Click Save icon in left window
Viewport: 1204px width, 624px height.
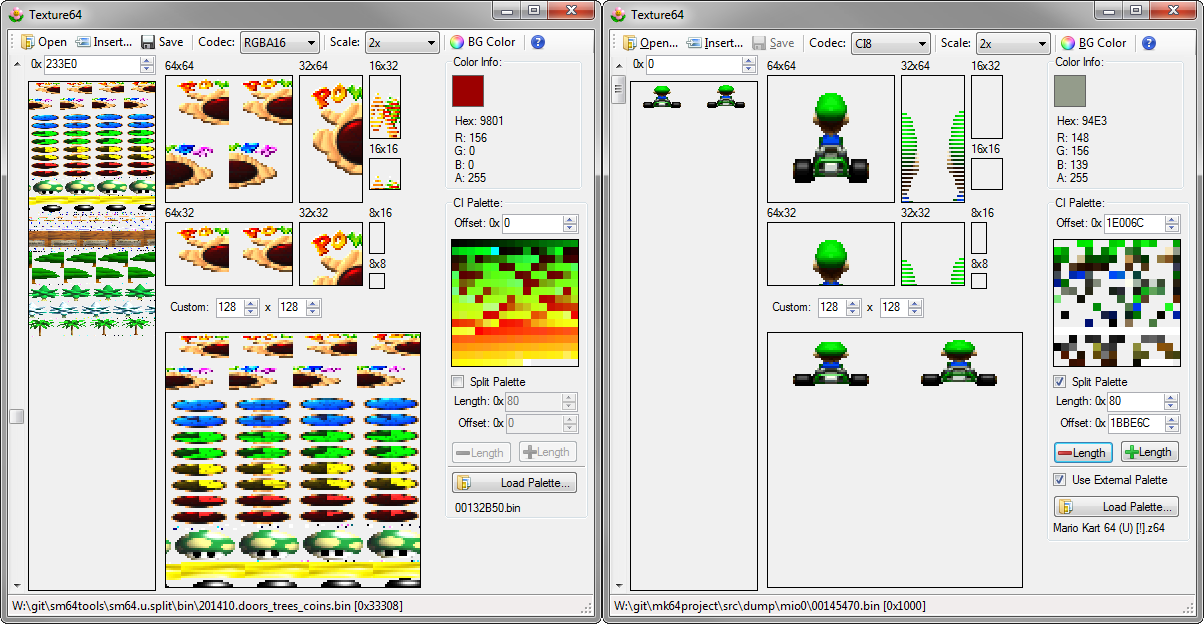(148, 42)
